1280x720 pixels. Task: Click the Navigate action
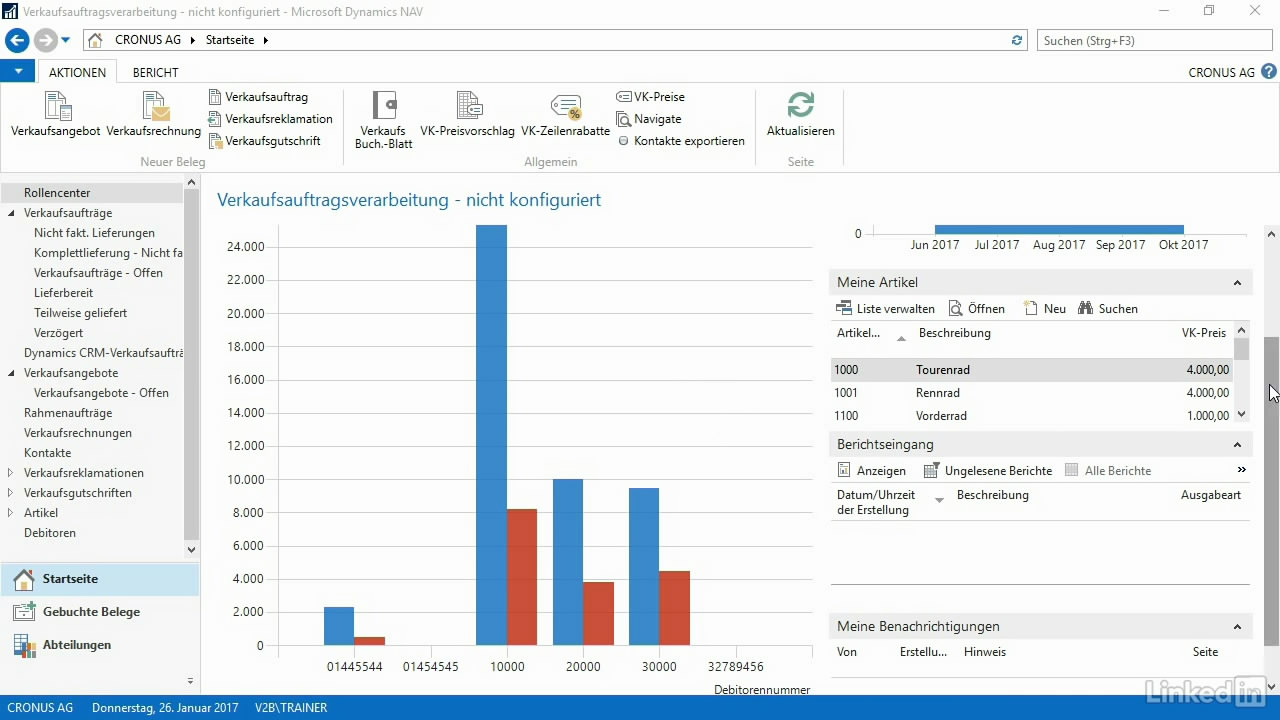point(649,119)
